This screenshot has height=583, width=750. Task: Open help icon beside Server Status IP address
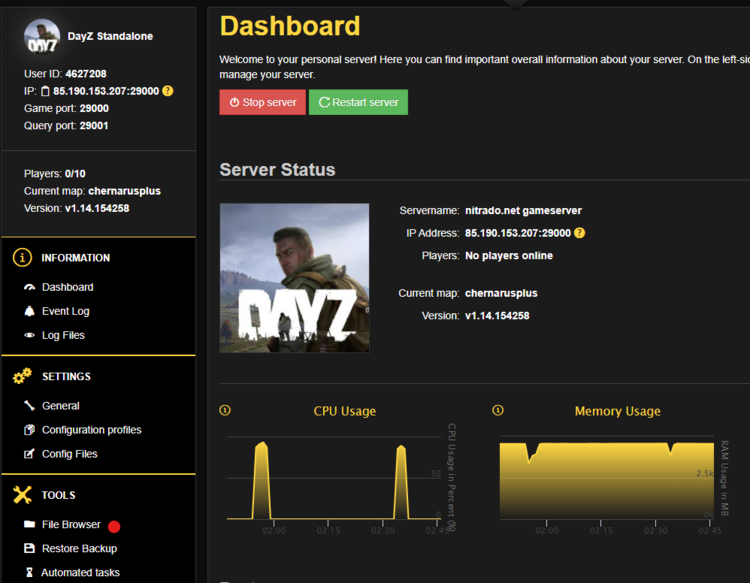click(579, 233)
